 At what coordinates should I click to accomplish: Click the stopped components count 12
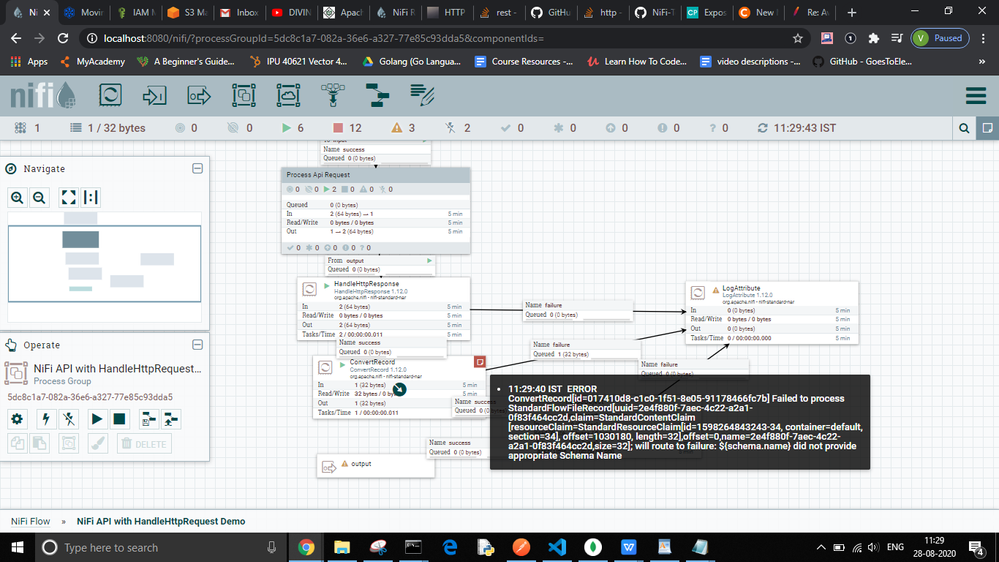(347, 128)
